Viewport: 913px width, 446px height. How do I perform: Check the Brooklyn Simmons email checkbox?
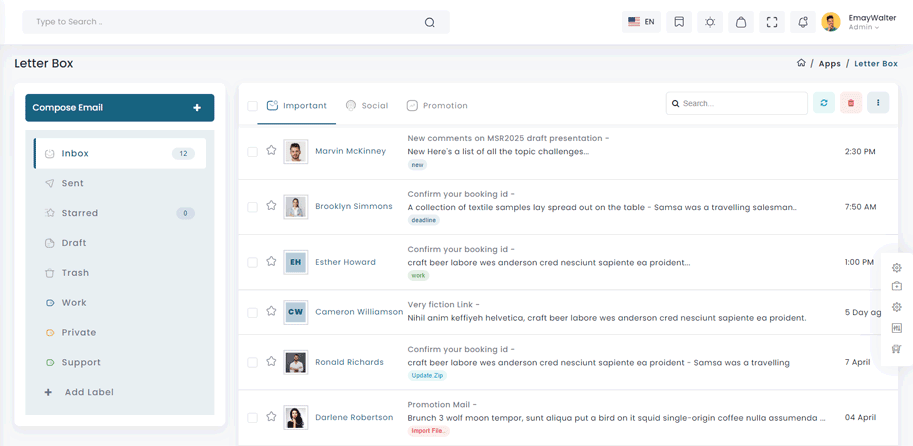(252, 207)
